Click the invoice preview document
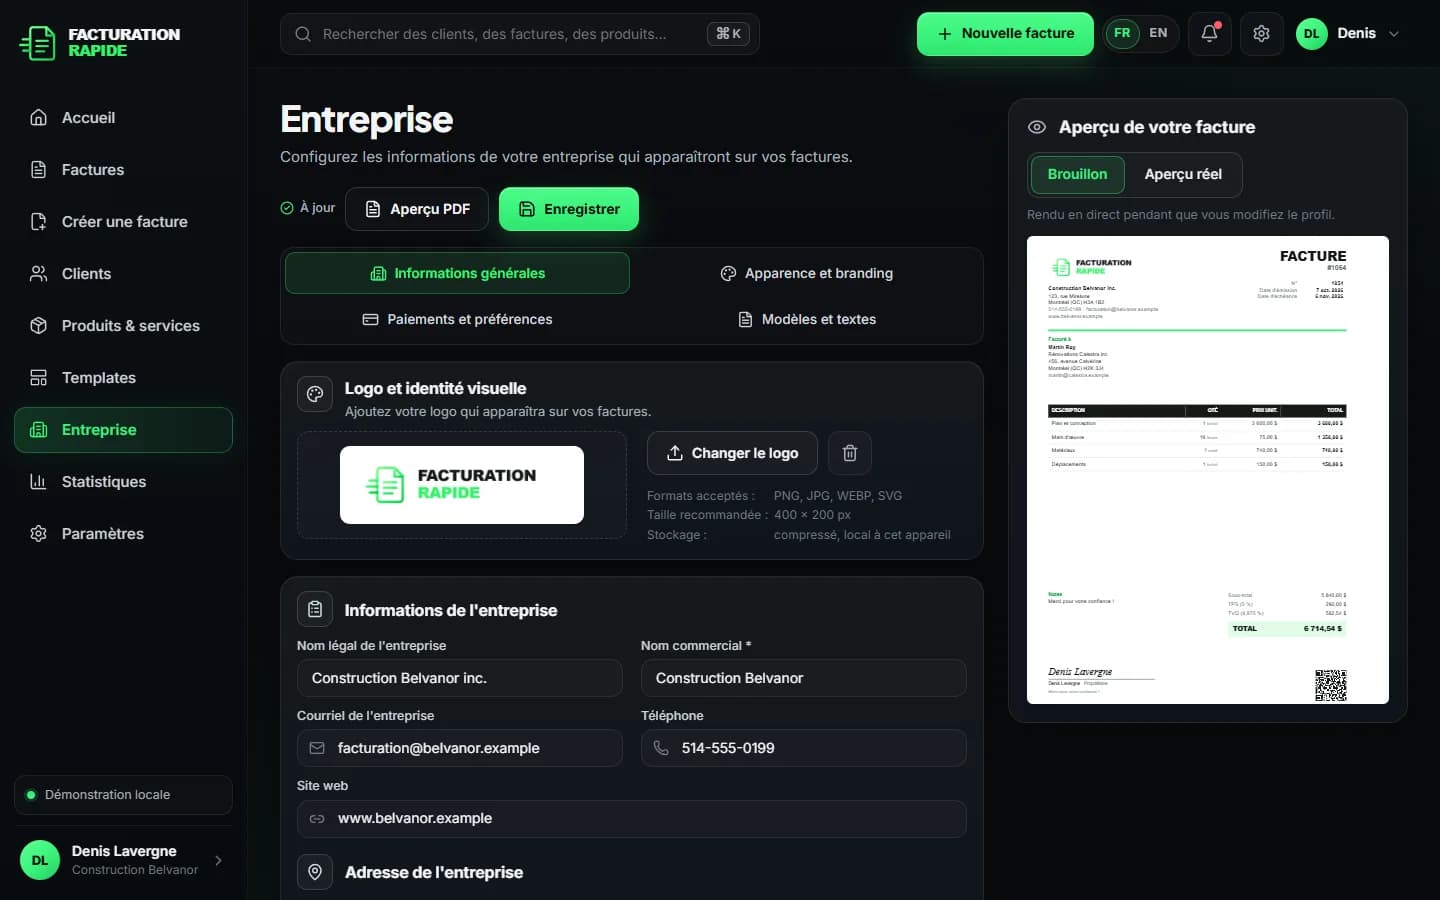This screenshot has width=1440, height=900. [1208, 470]
